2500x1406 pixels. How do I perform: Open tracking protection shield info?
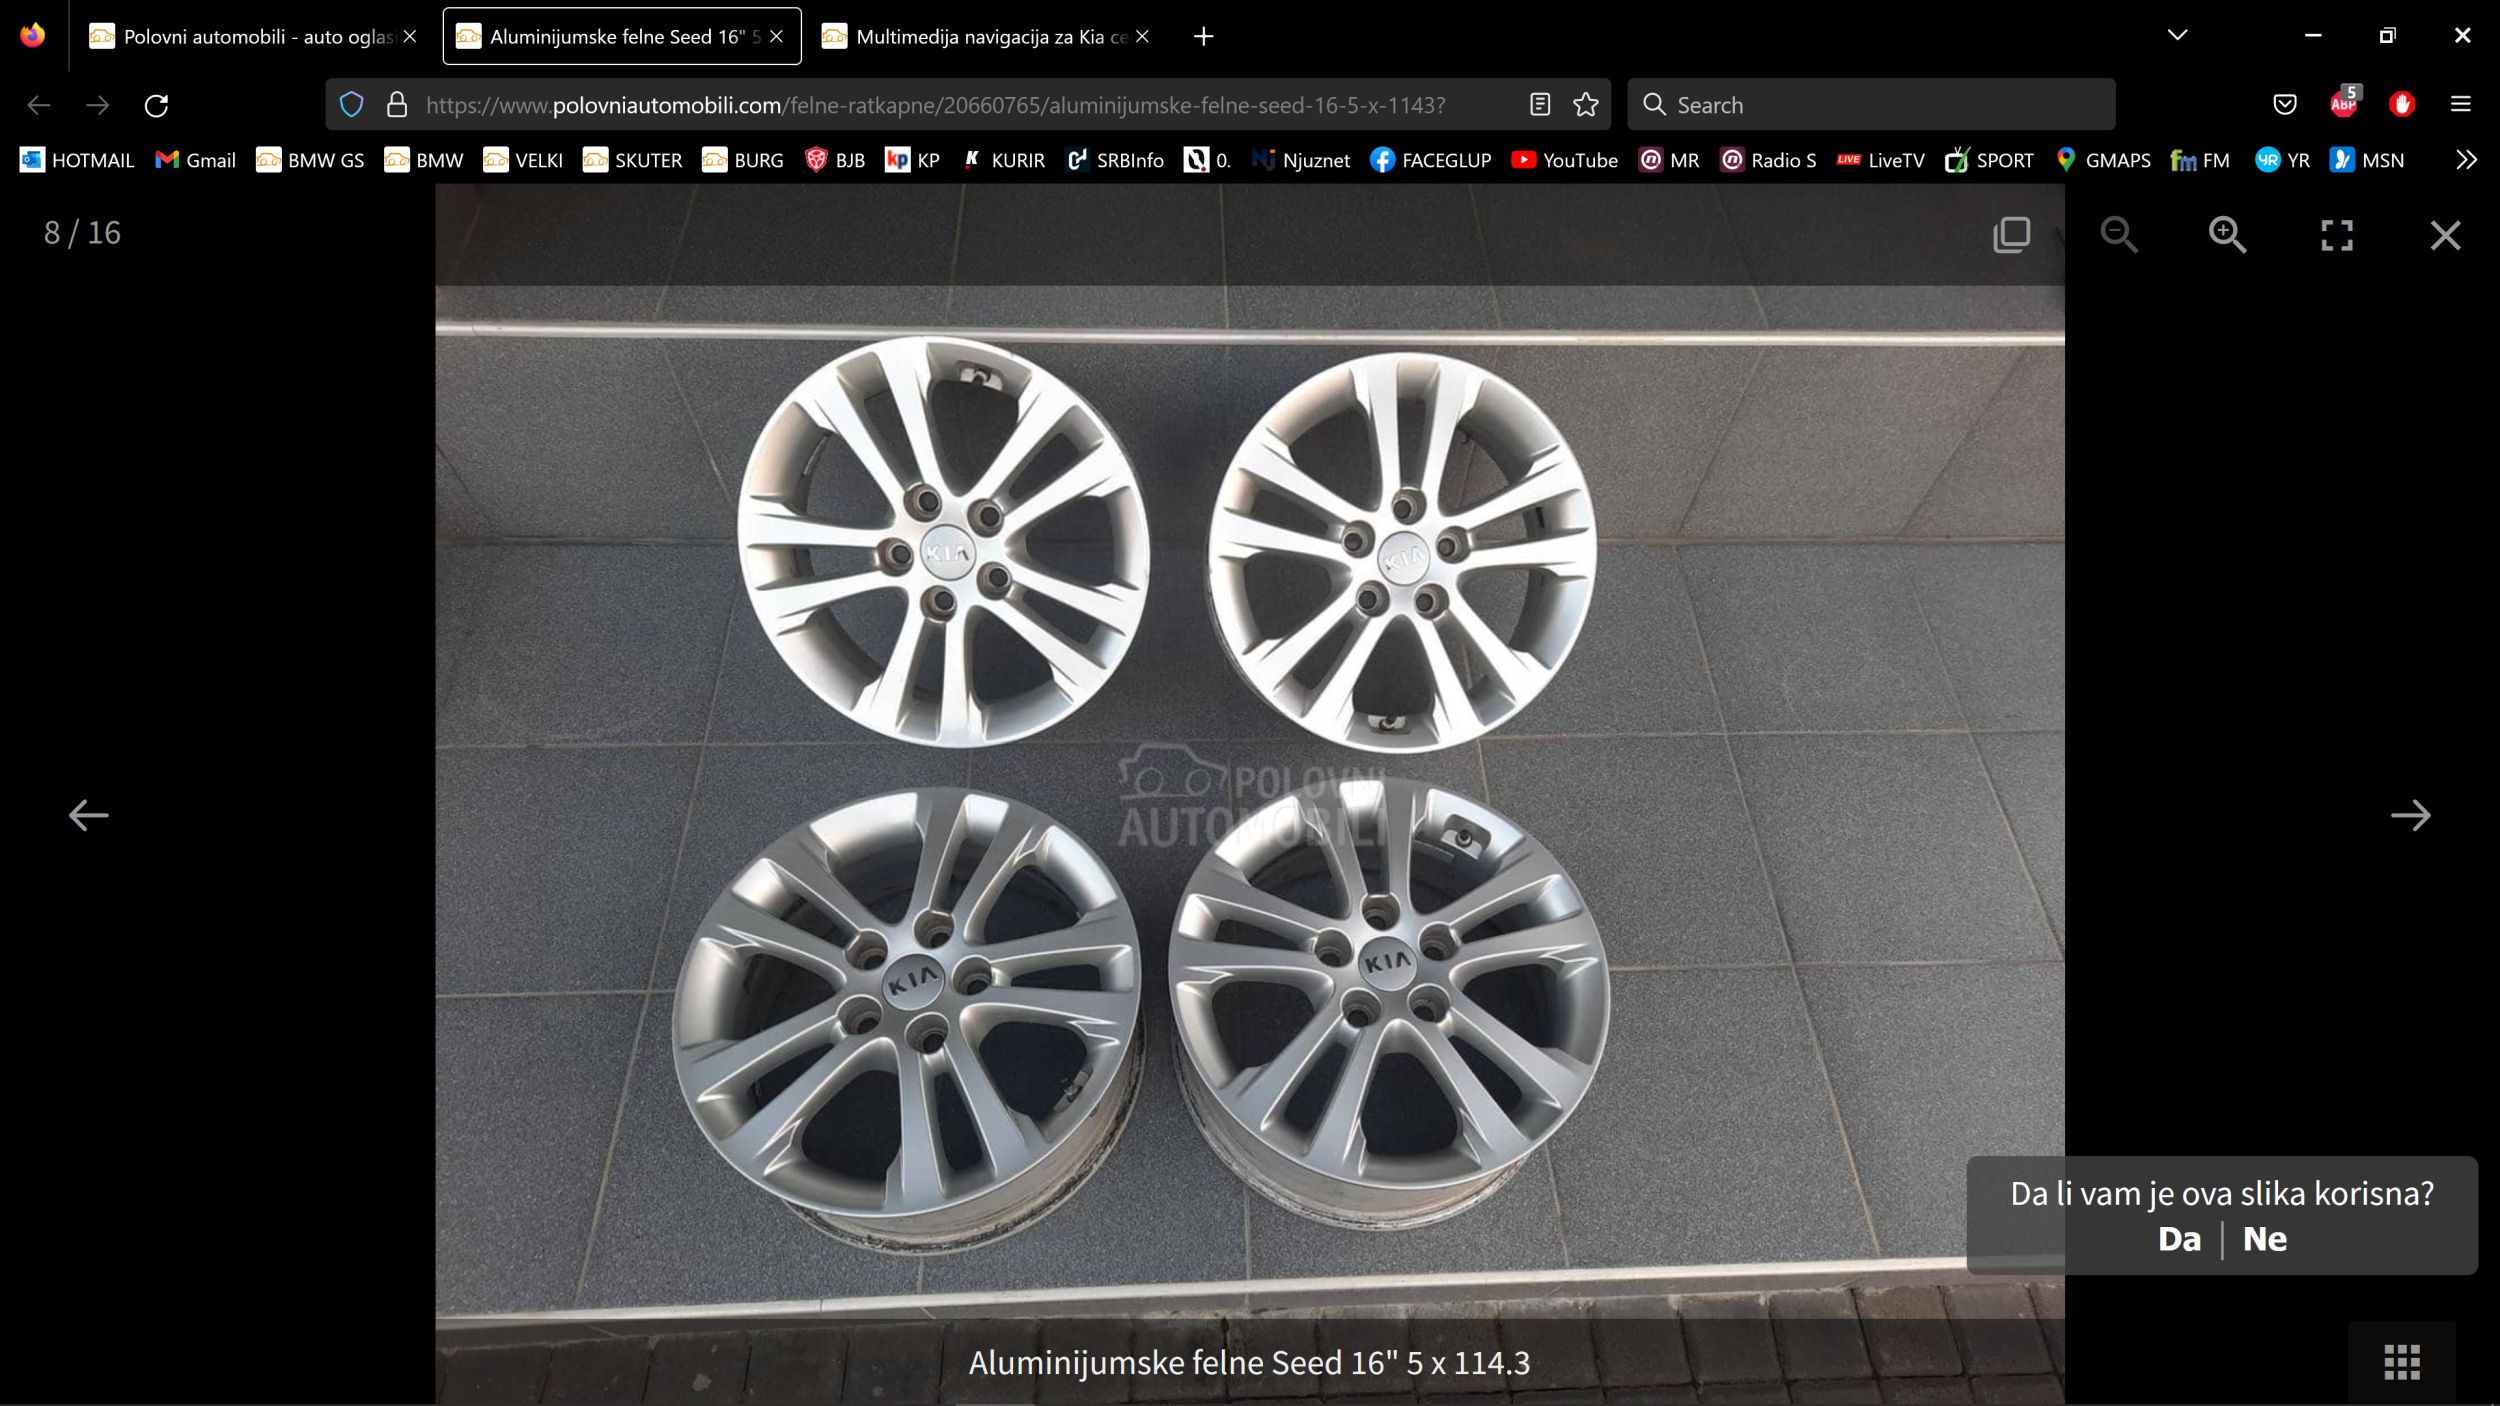click(351, 105)
